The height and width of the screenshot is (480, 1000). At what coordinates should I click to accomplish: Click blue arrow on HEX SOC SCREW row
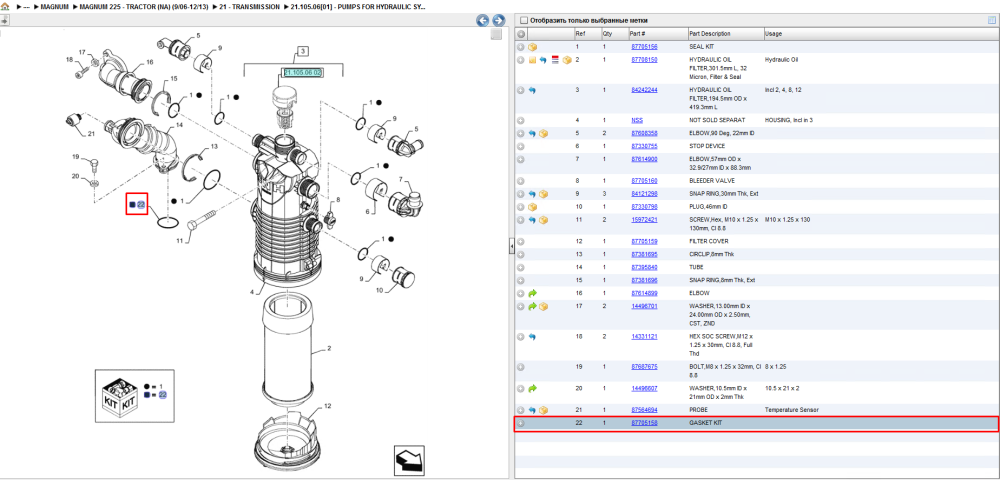[533, 337]
